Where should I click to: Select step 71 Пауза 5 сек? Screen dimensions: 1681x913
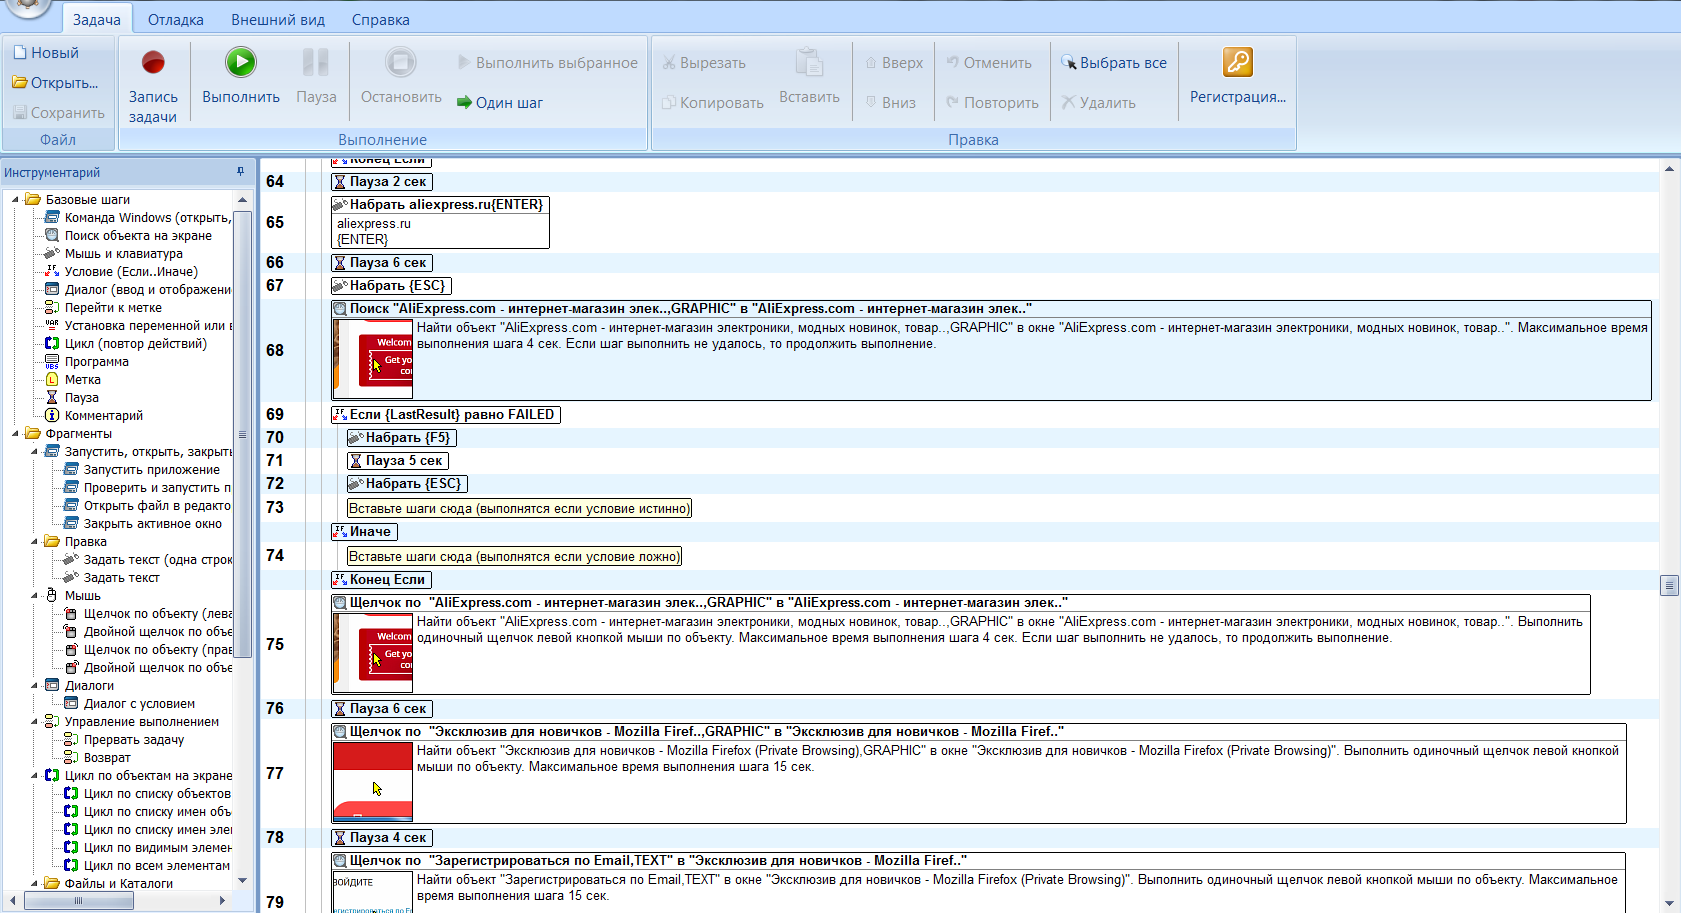(398, 461)
